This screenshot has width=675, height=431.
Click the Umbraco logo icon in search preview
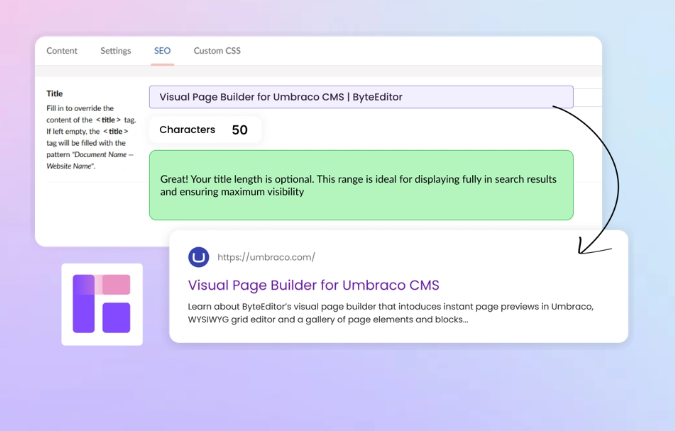(x=198, y=257)
